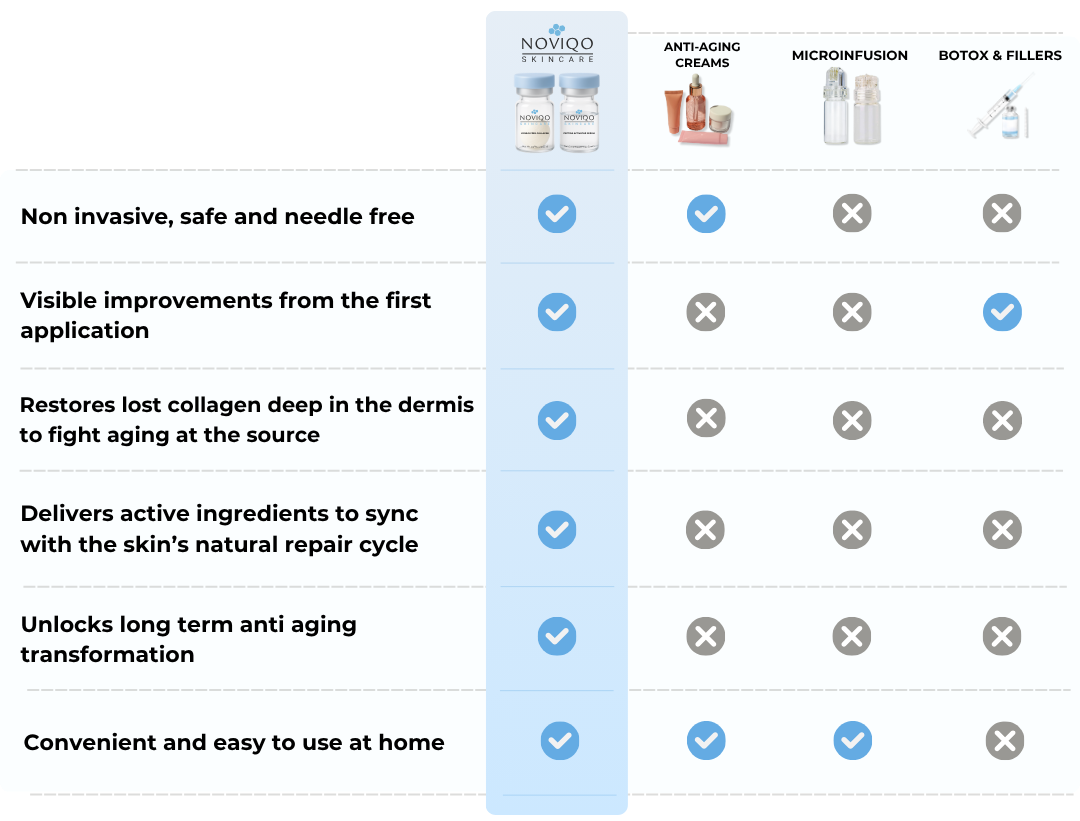Click the Botox syringe image

click(x=1000, y=108)
